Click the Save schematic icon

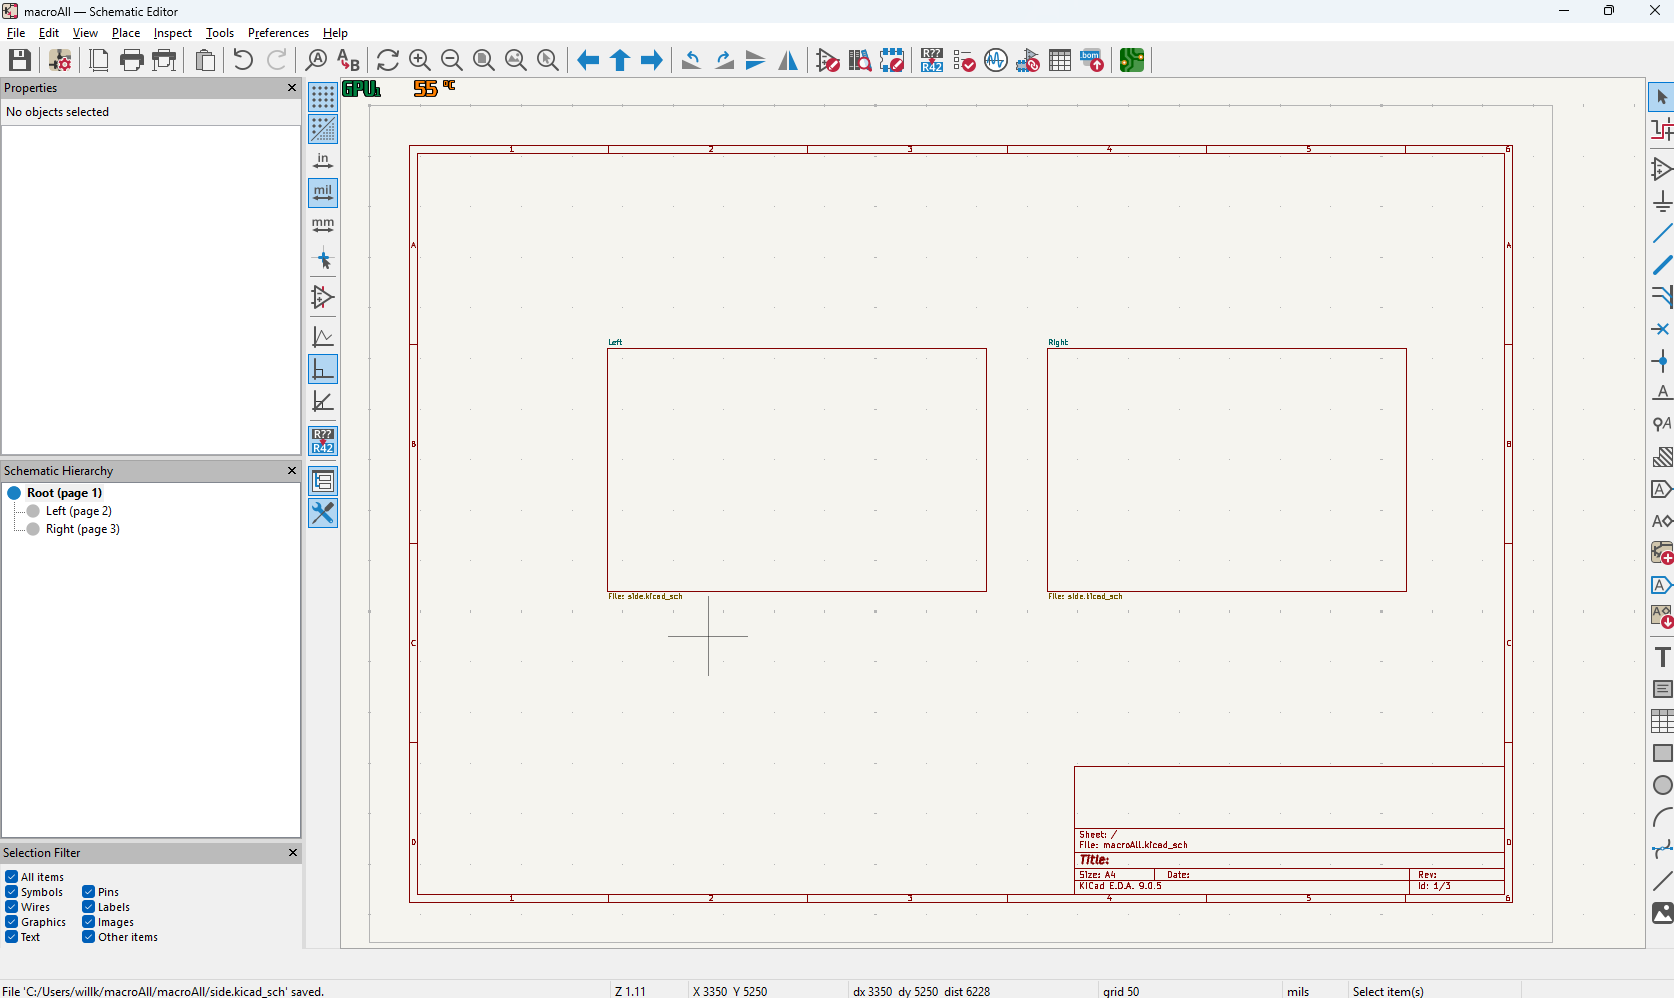pyautogui.click(x=19, y=60)
